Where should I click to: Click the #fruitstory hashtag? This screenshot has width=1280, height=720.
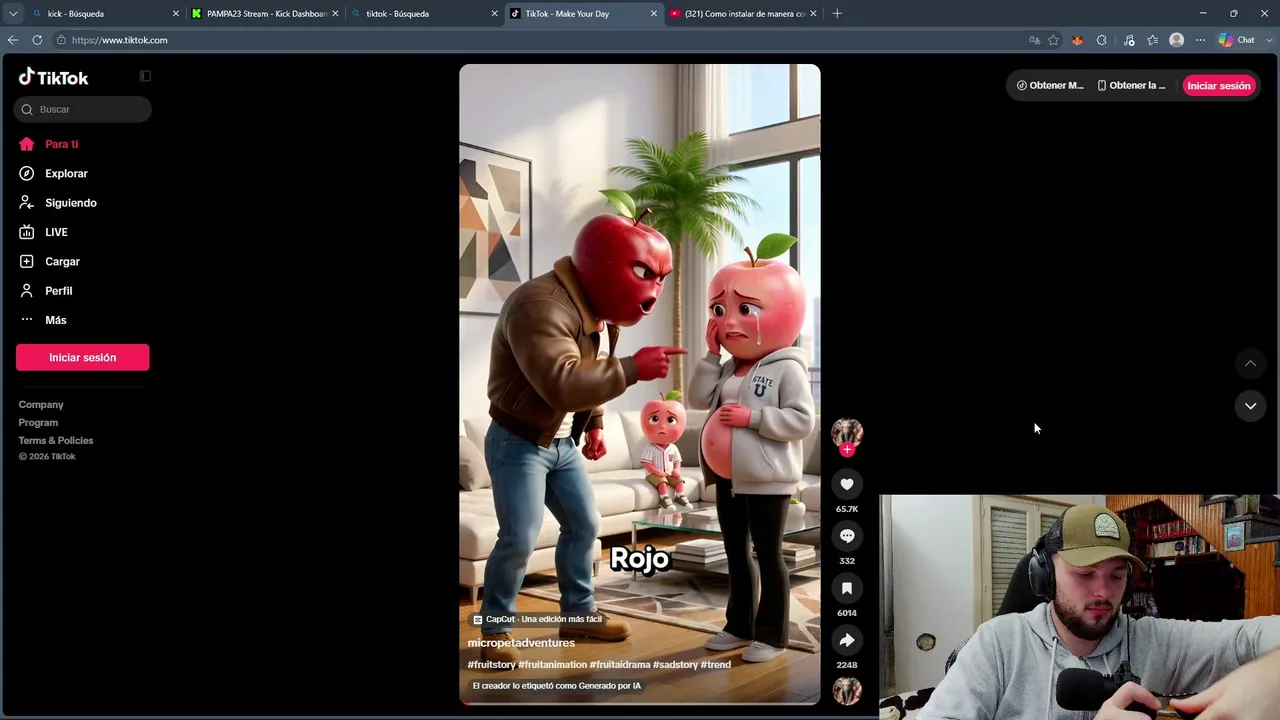(491, 665)
